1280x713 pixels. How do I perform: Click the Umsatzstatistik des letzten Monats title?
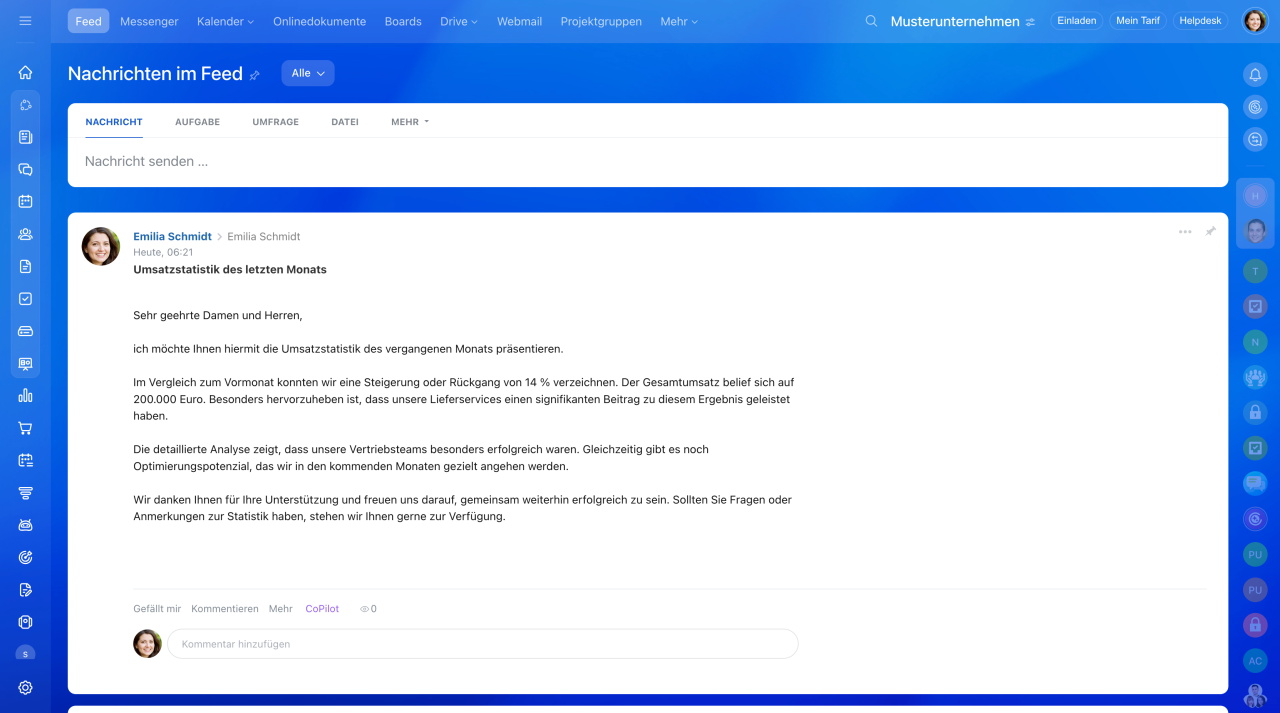(x=230, y=270)
